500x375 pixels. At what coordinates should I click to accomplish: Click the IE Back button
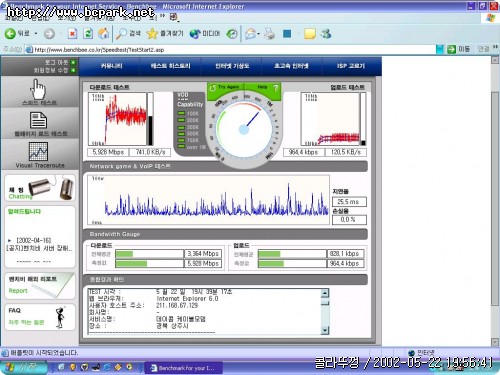click(16, 33)
